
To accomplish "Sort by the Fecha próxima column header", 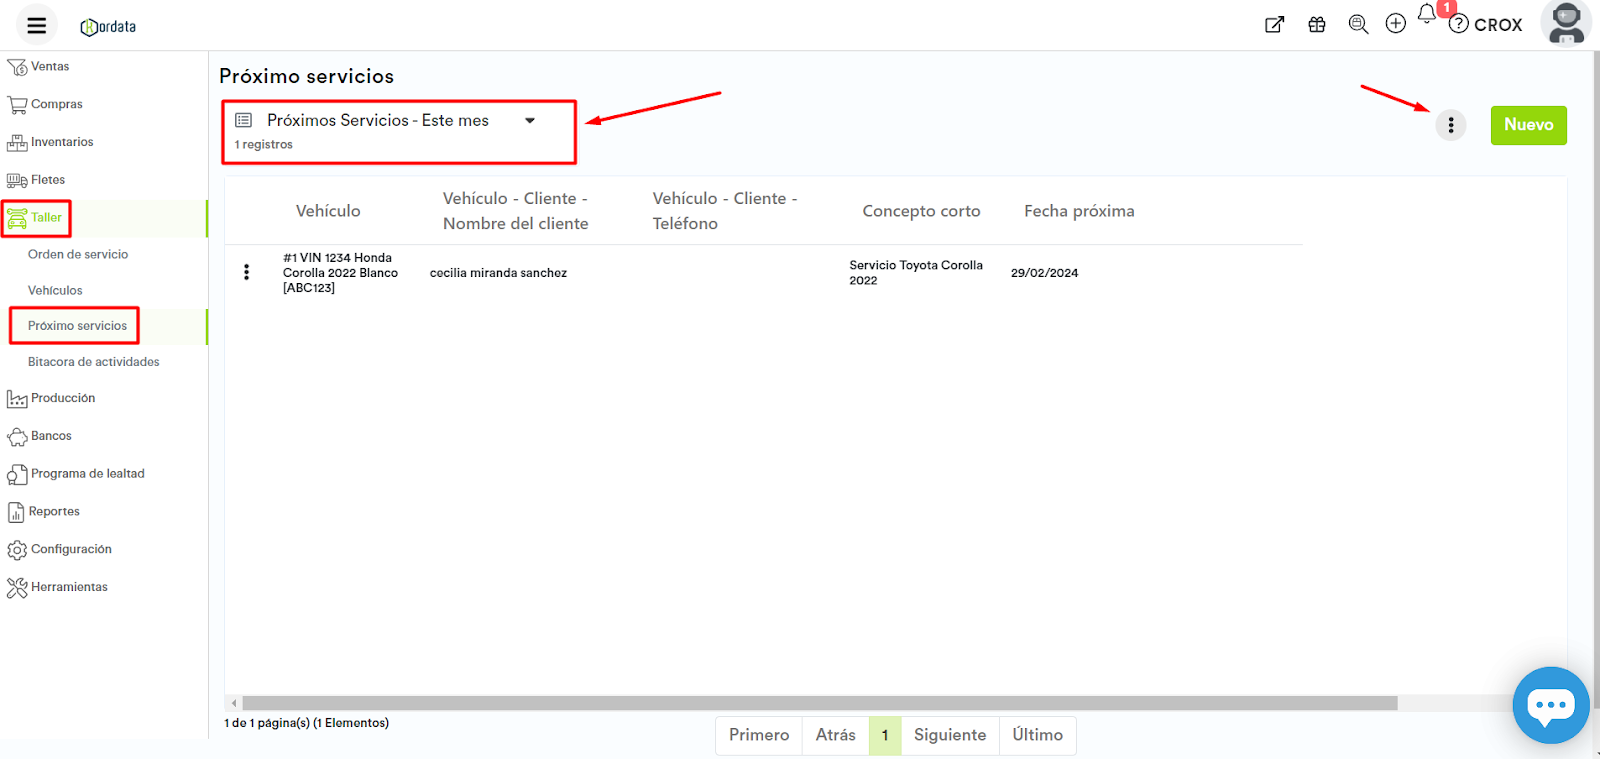I will click(1079, 211).
